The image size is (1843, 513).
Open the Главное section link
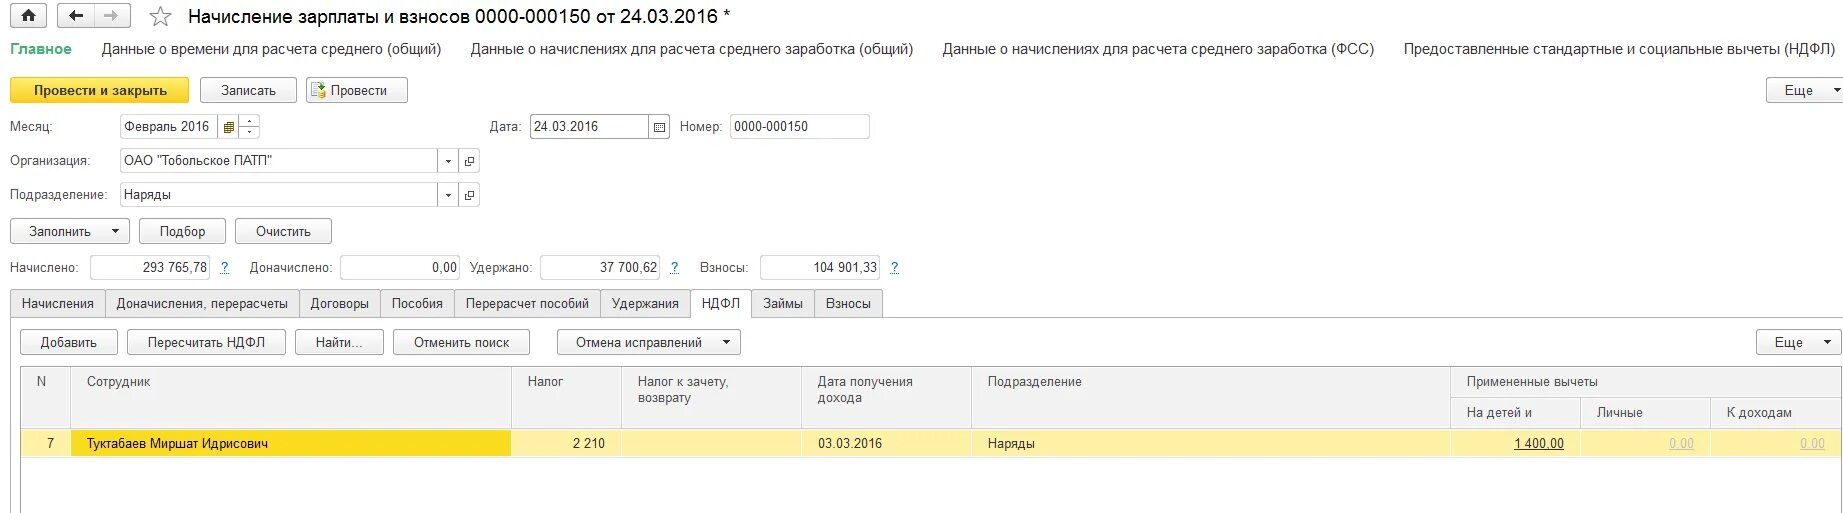point(41,49)
